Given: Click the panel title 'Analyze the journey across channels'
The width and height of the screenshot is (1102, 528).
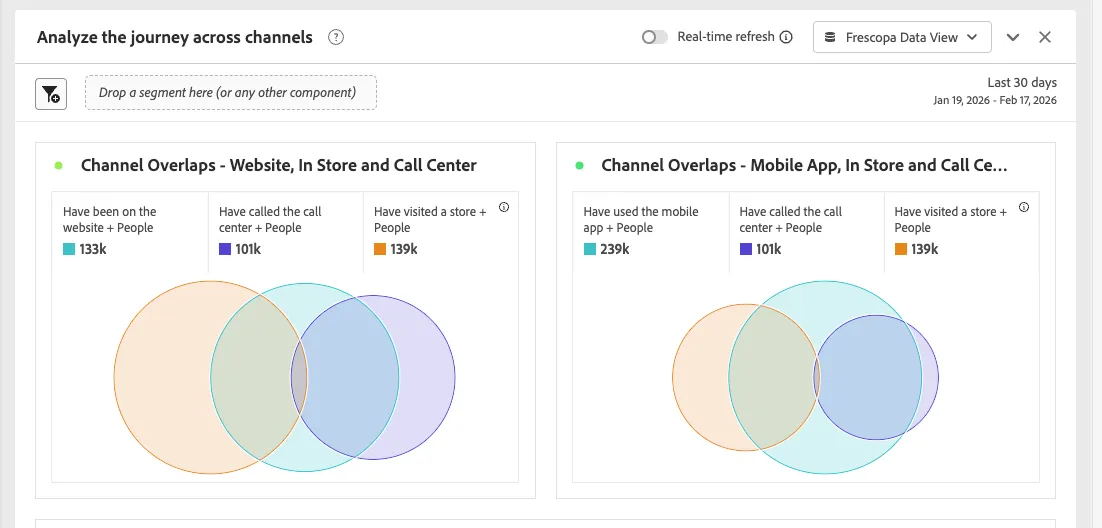Looking at the screenshot, I should pyautogui.click(x=174, y=37).
